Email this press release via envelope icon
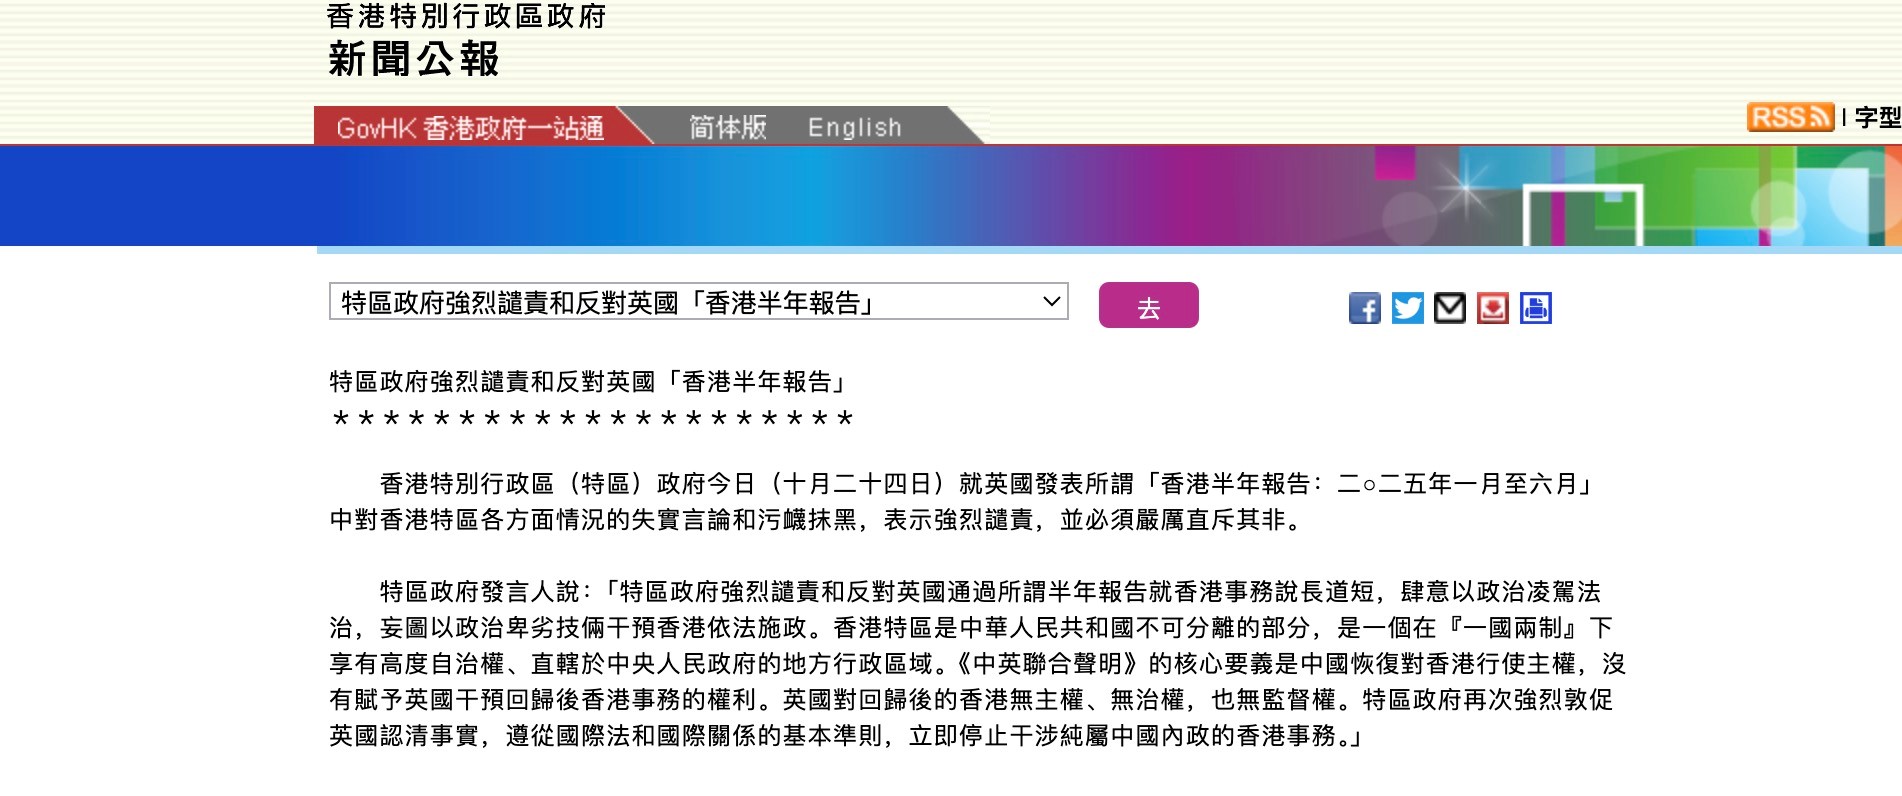 click(x=1450, y=308)
